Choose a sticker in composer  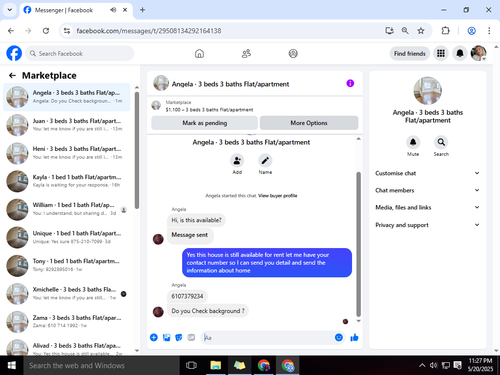[179, 338]
